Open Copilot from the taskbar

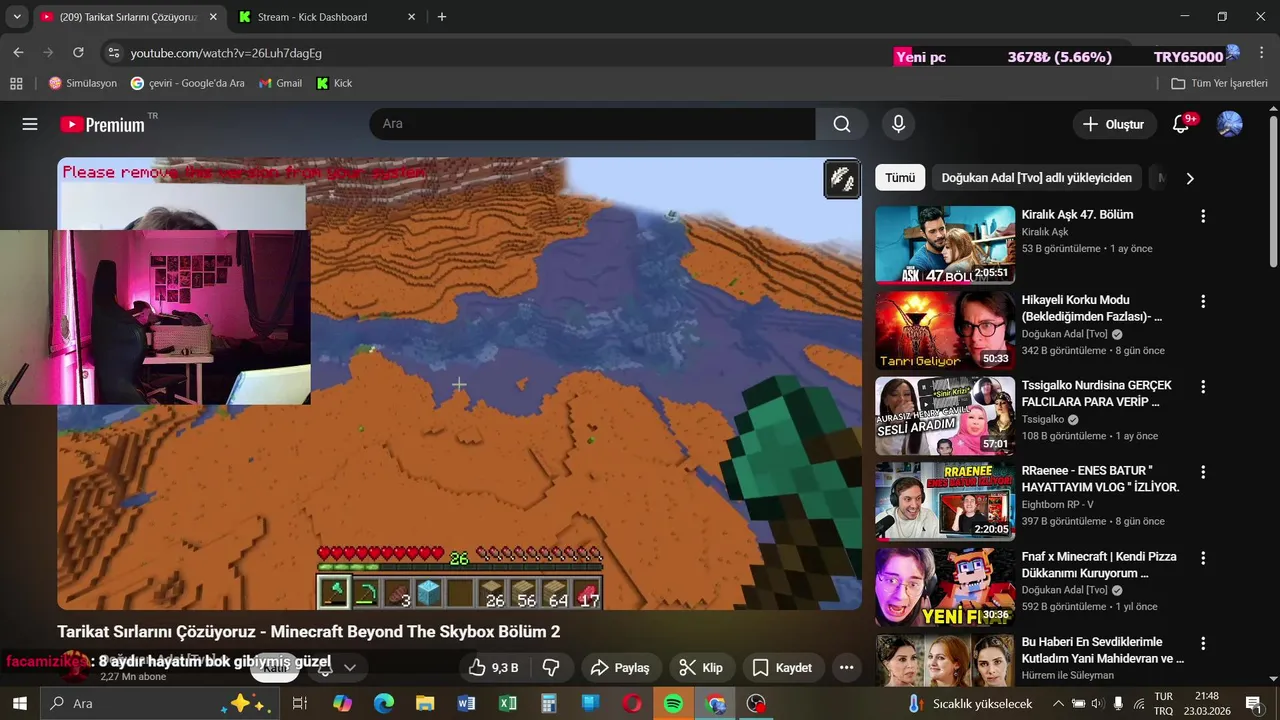coord(342,704)
